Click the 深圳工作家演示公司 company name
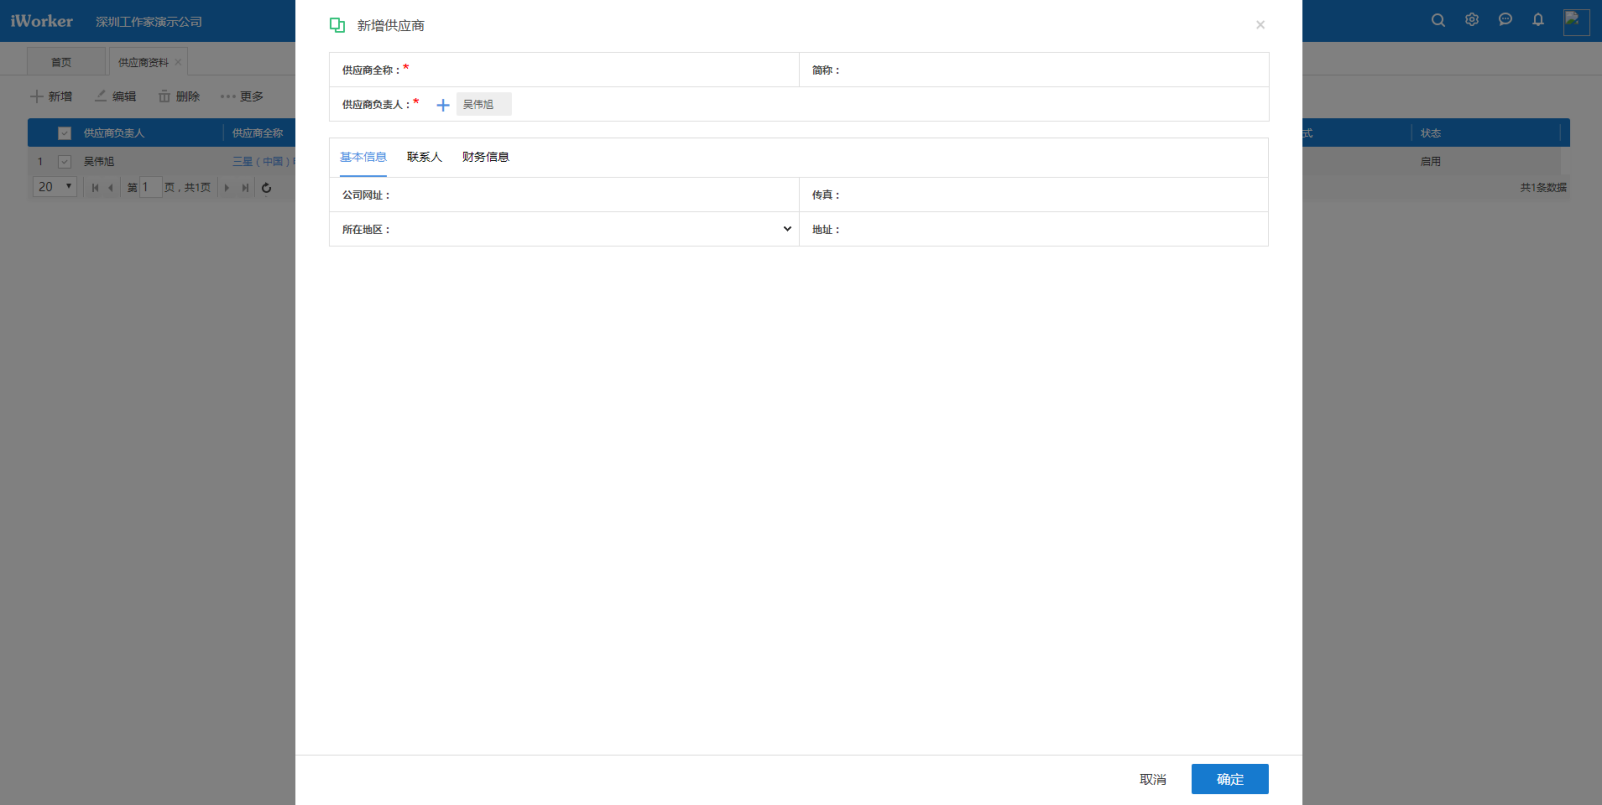Image resolution: width=1602 pixels, height=805 pixels. [x=149, y=21]
